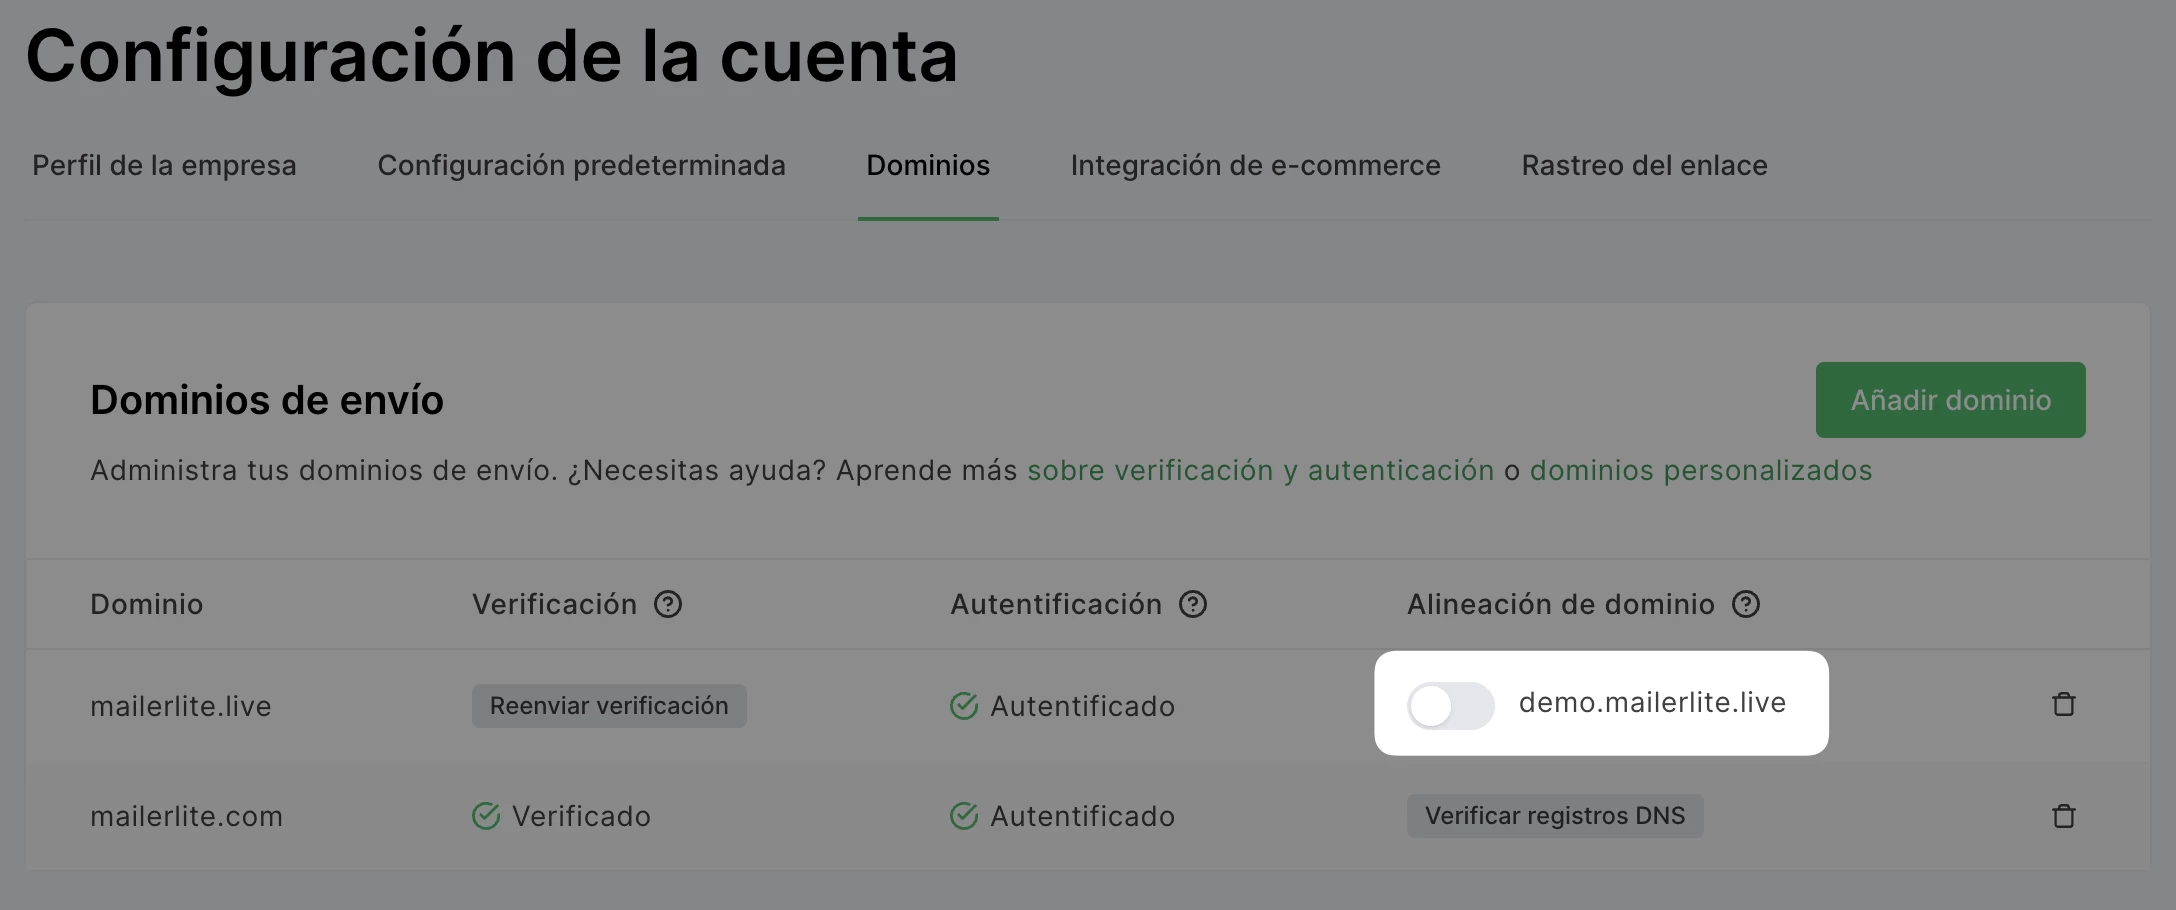The width and height of the screenshot is (2176, 910).
Task: Open the Perfil de la empresa tab
Action: 164,166
